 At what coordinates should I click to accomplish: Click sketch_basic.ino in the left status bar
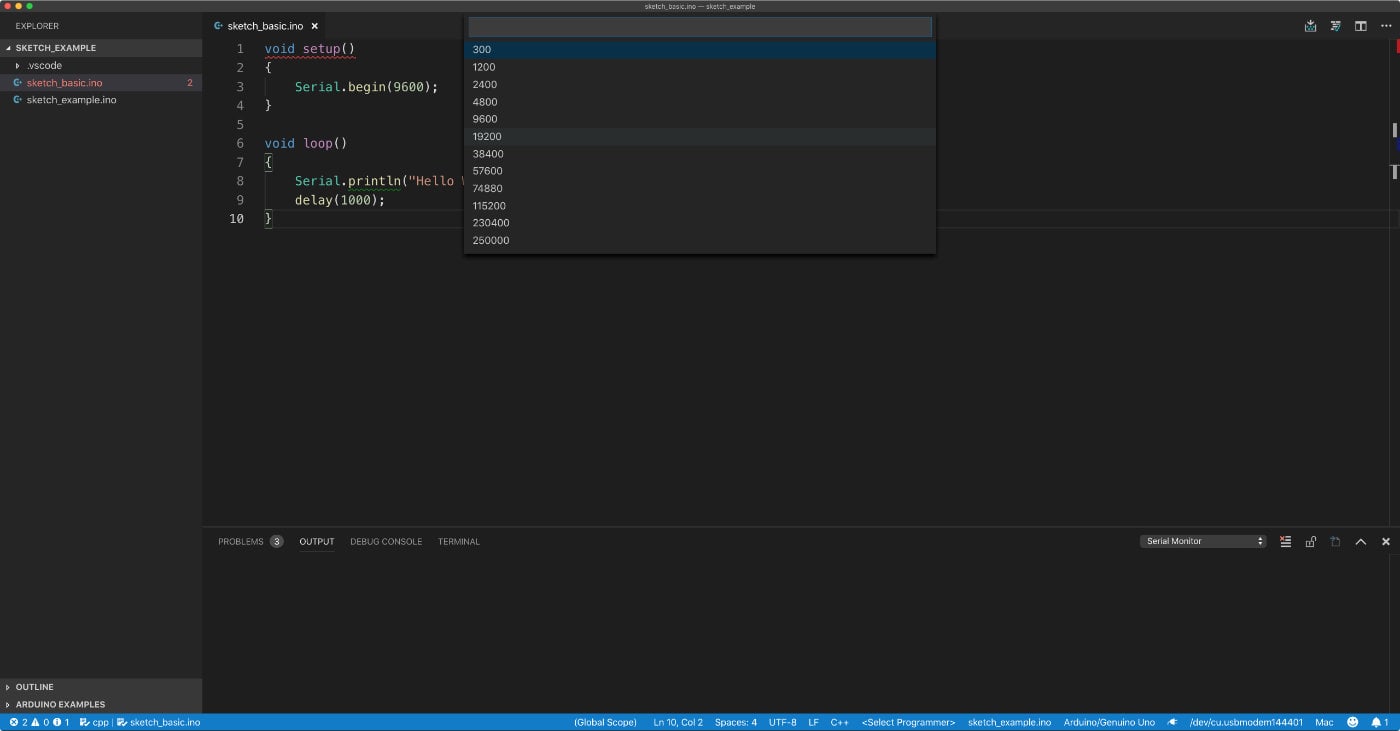[159, 722]
